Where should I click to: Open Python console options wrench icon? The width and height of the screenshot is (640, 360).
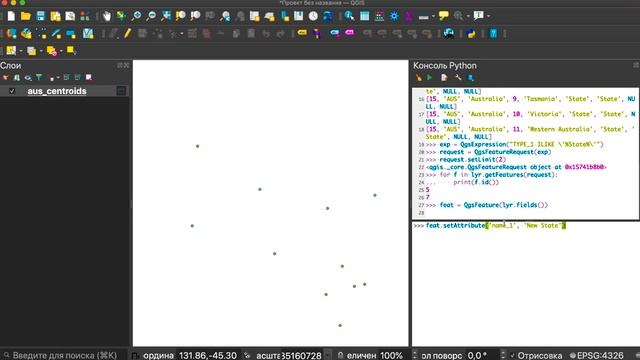pyautogui.click(x=458, y=78)
